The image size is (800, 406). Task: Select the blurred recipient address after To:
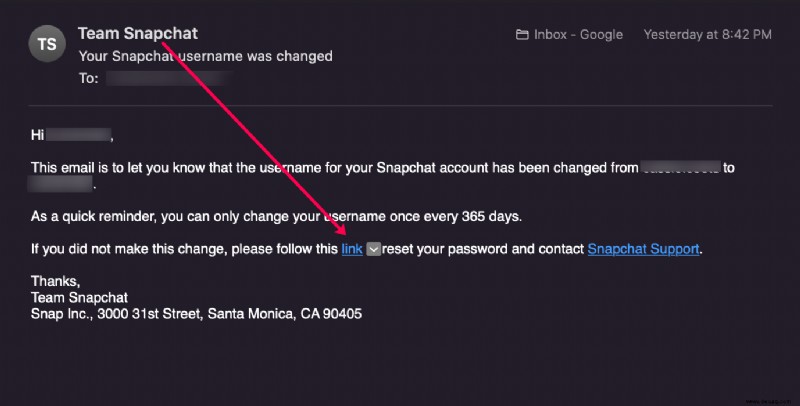(170, 78)
